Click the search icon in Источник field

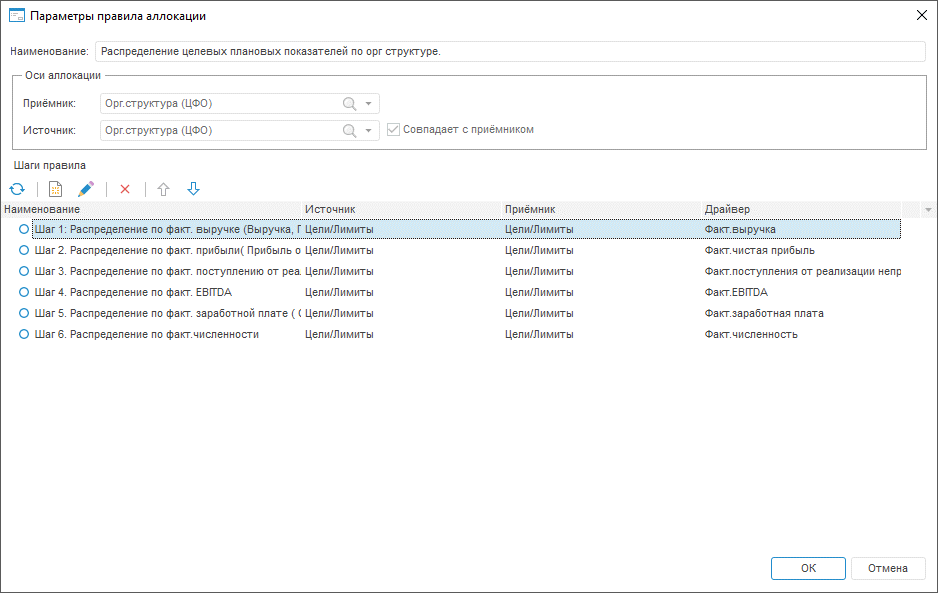coord(349,130)
